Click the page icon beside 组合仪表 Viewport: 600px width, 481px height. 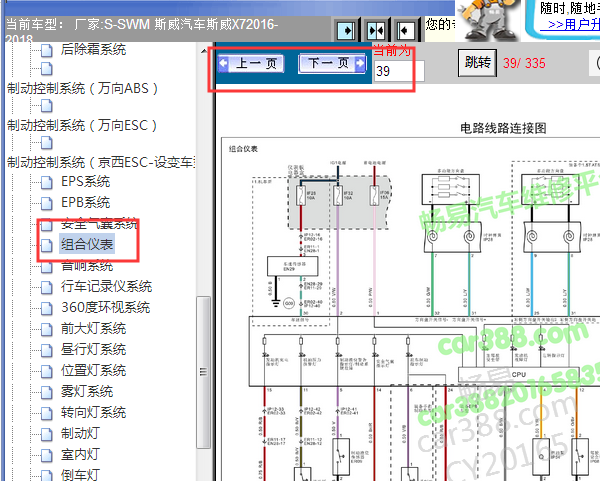47,245
